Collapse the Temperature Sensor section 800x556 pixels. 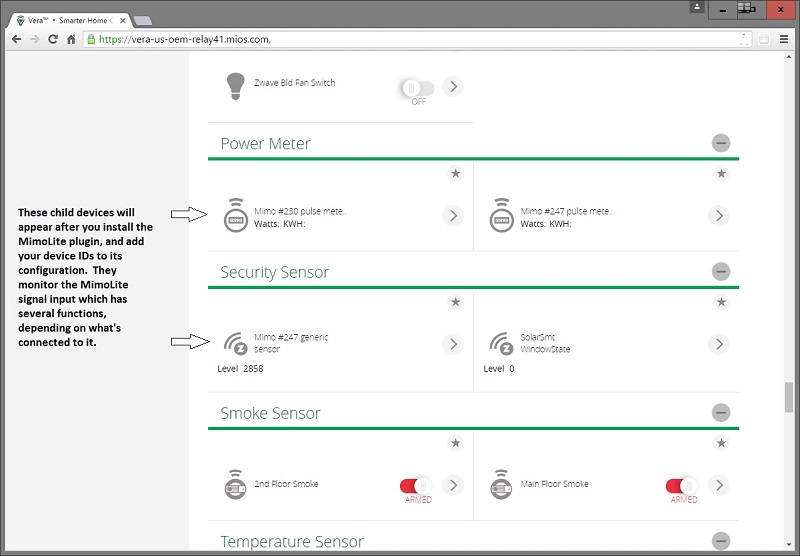click(x=721, y=541)
